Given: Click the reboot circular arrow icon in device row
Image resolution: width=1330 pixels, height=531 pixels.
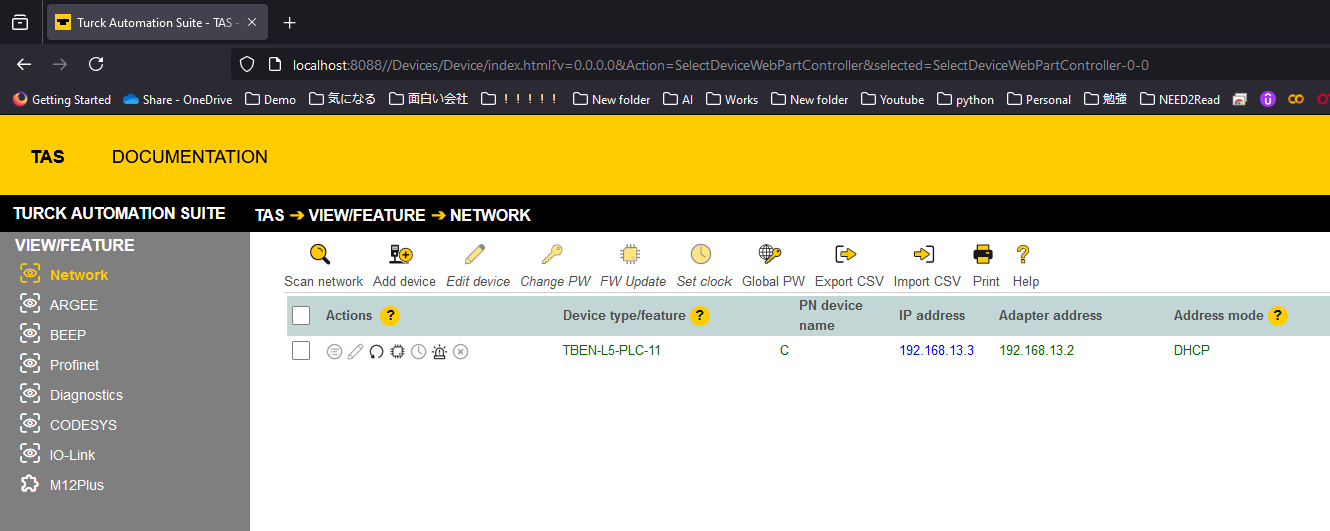Looking at the screenshot, I should (376, 351).
